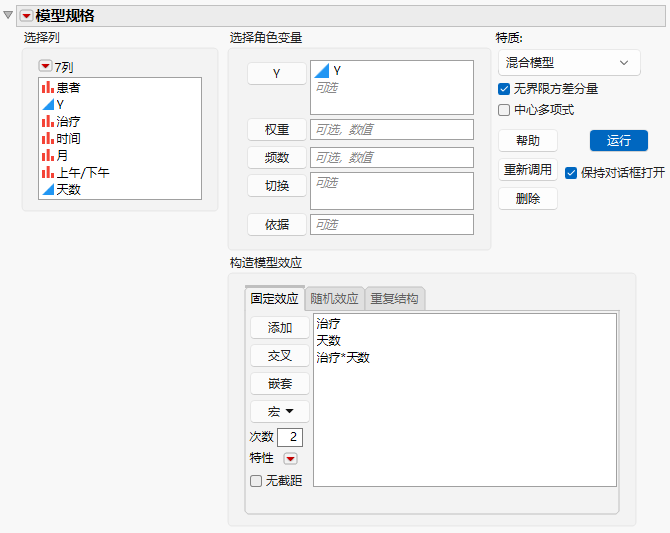This screenshot has width=670, height=533.
Task: Select the 治疗 column in column list
Action: click(x=68, y=122)
